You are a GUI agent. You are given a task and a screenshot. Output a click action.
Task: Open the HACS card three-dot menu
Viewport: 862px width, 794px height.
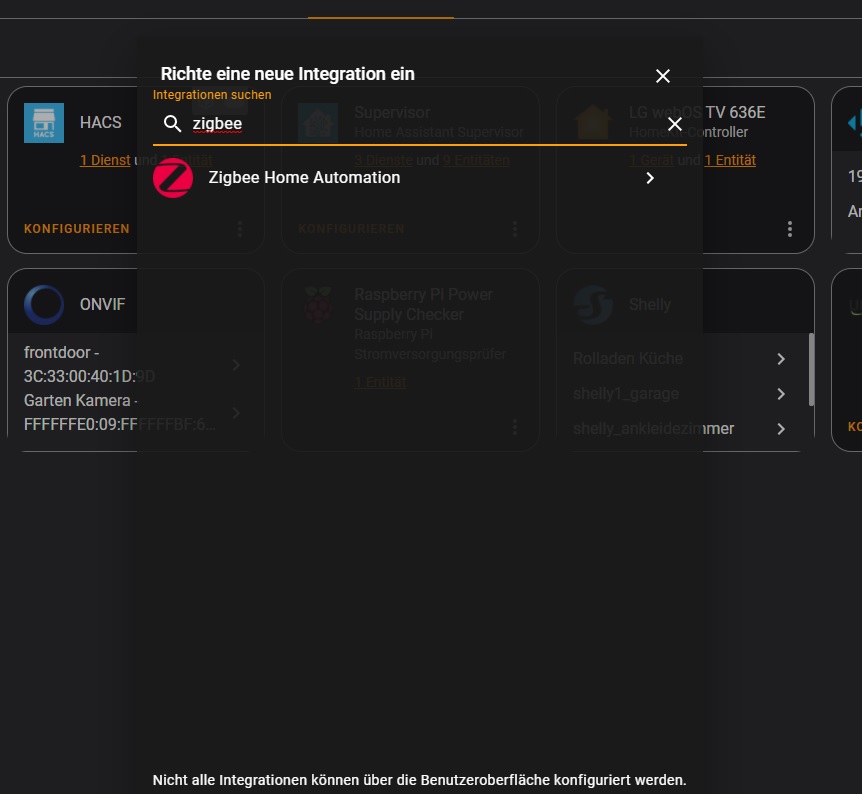click(x=240, y=229)
